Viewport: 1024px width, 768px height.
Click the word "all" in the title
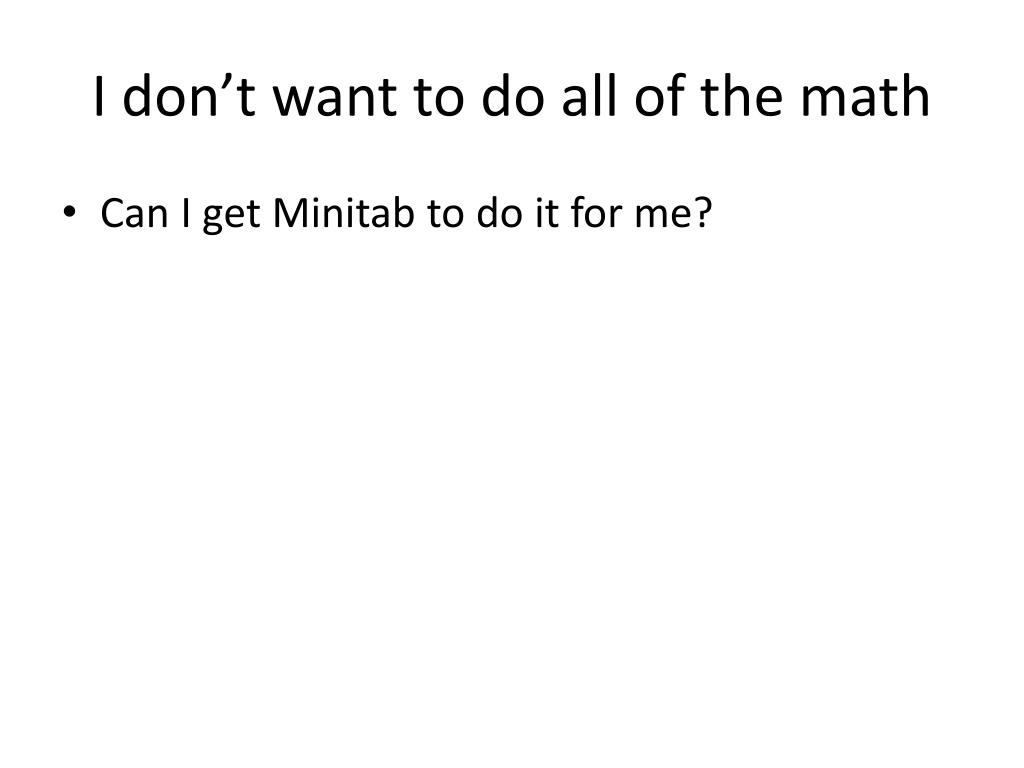[x=589, y=96]
